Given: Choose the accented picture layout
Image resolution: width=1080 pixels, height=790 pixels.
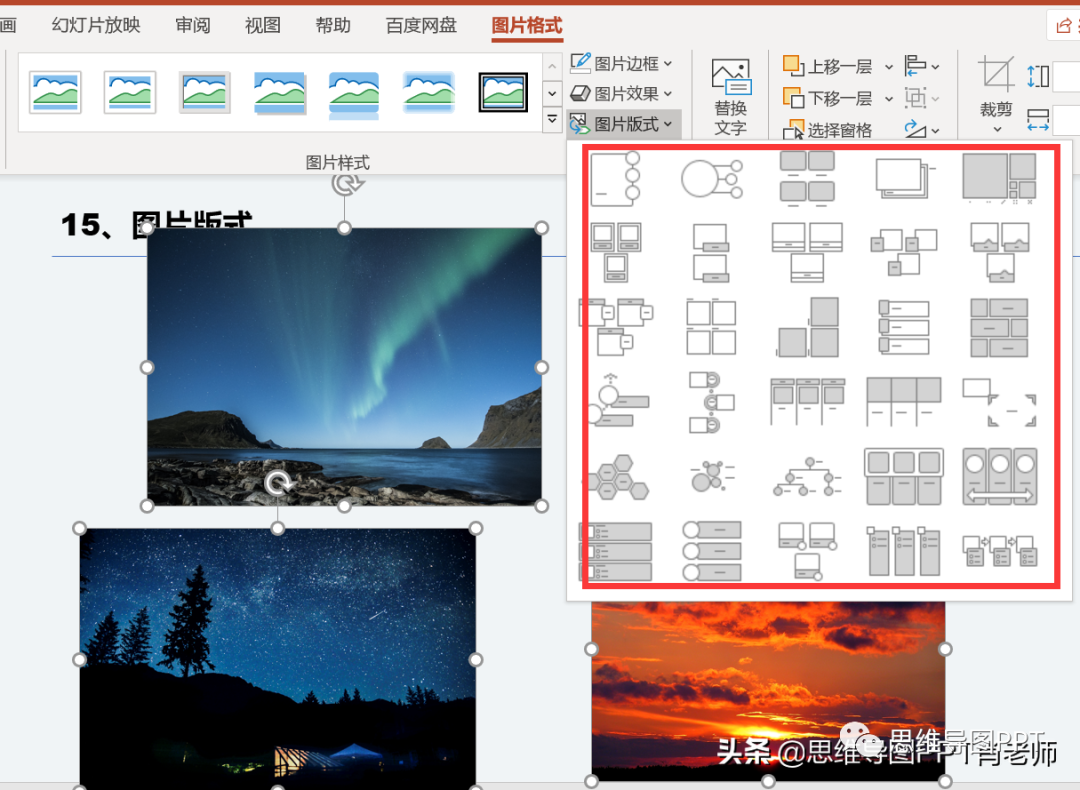Looking at the screenshot, I should (x=615, y=179).
